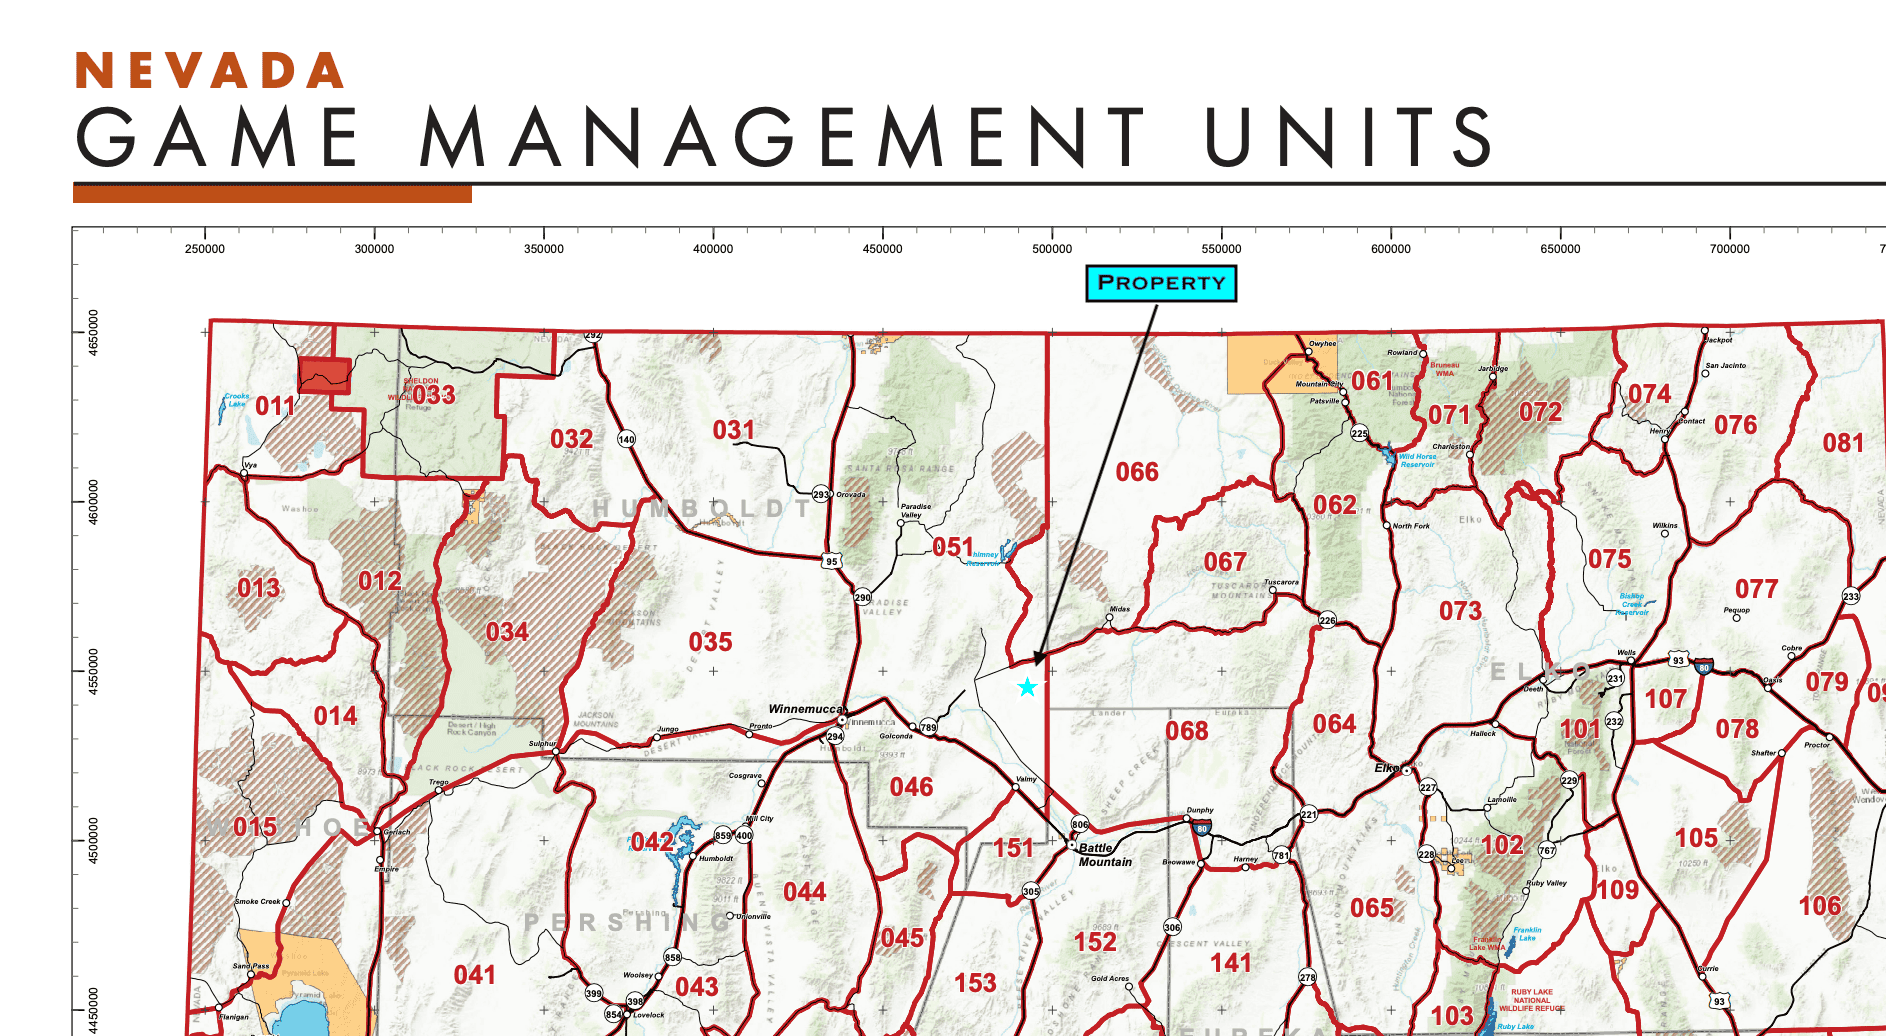Select unit label 011

(x=275, y=406)
